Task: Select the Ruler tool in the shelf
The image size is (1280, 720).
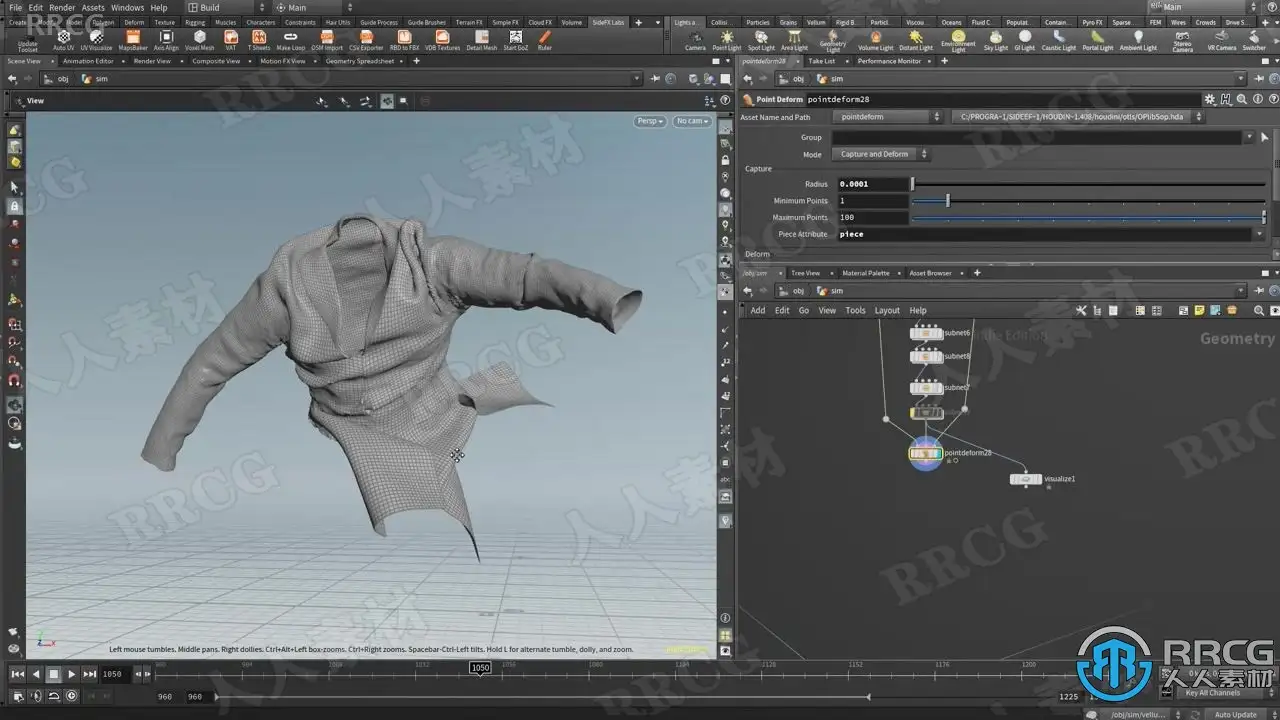Action: 544,39
